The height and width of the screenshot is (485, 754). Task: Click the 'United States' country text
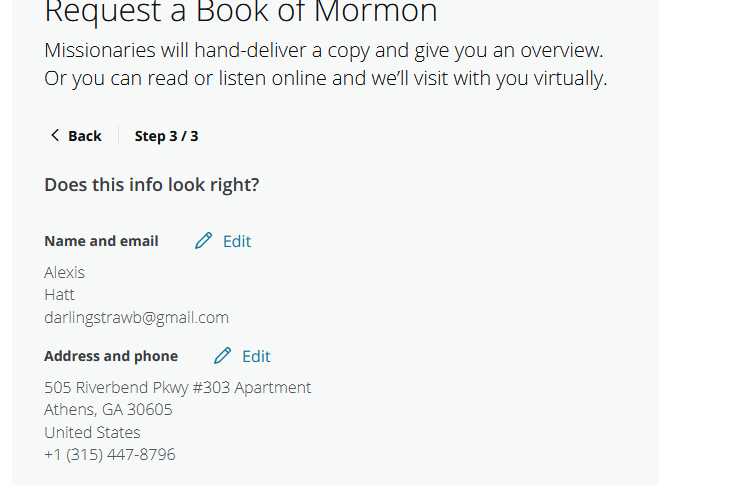(92, 433)
